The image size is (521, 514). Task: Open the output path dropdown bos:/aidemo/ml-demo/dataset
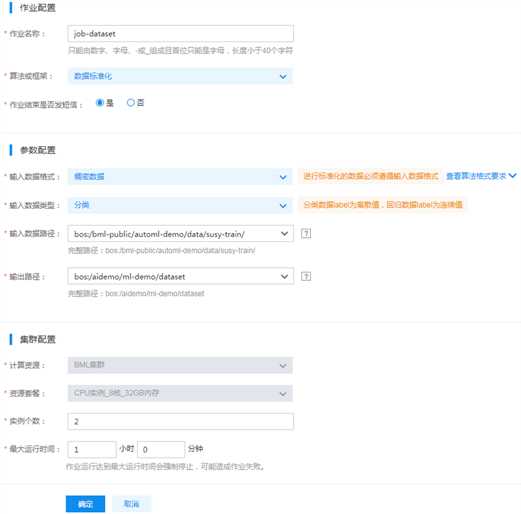click(180, 276)
